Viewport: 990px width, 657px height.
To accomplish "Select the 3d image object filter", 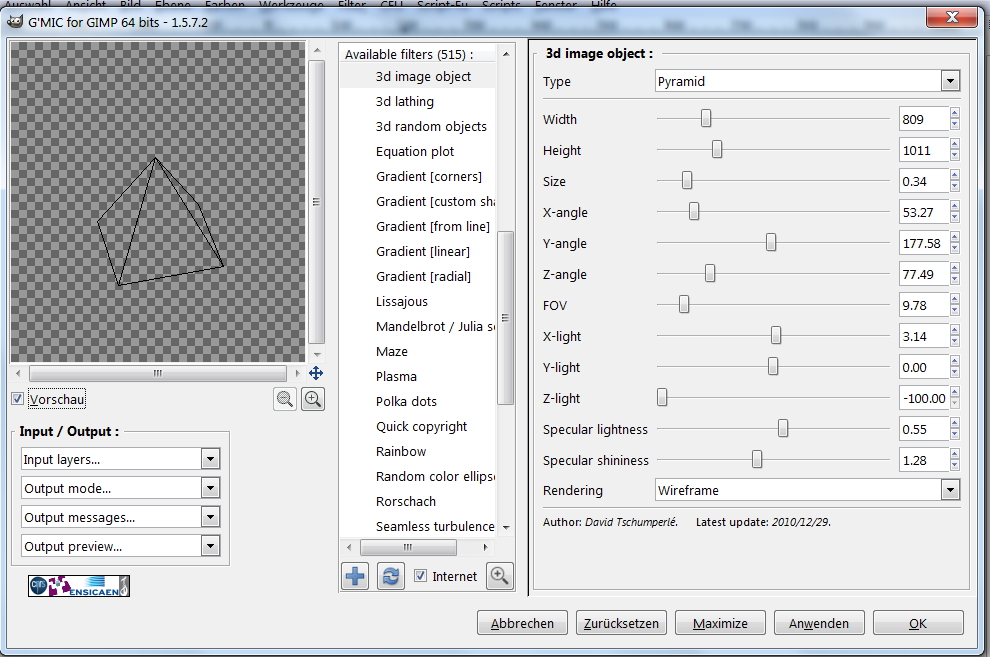I will [423, 76].
